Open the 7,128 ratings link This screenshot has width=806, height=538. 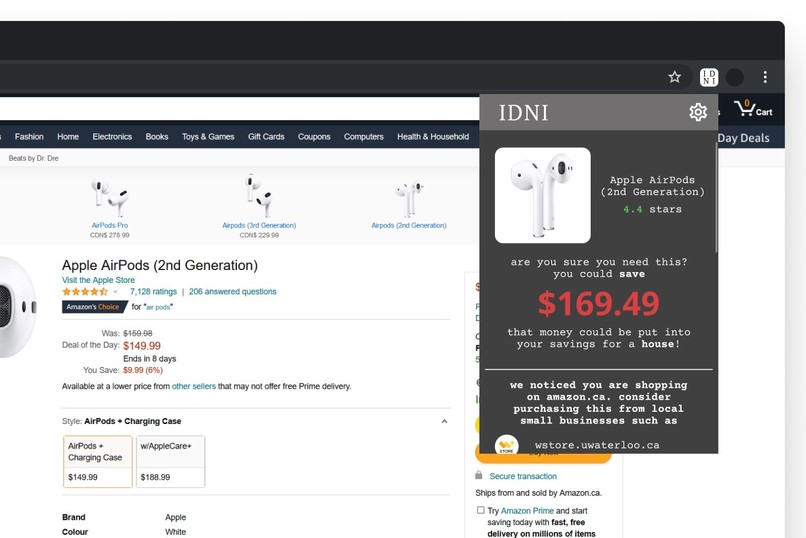[x=153, y=292]
